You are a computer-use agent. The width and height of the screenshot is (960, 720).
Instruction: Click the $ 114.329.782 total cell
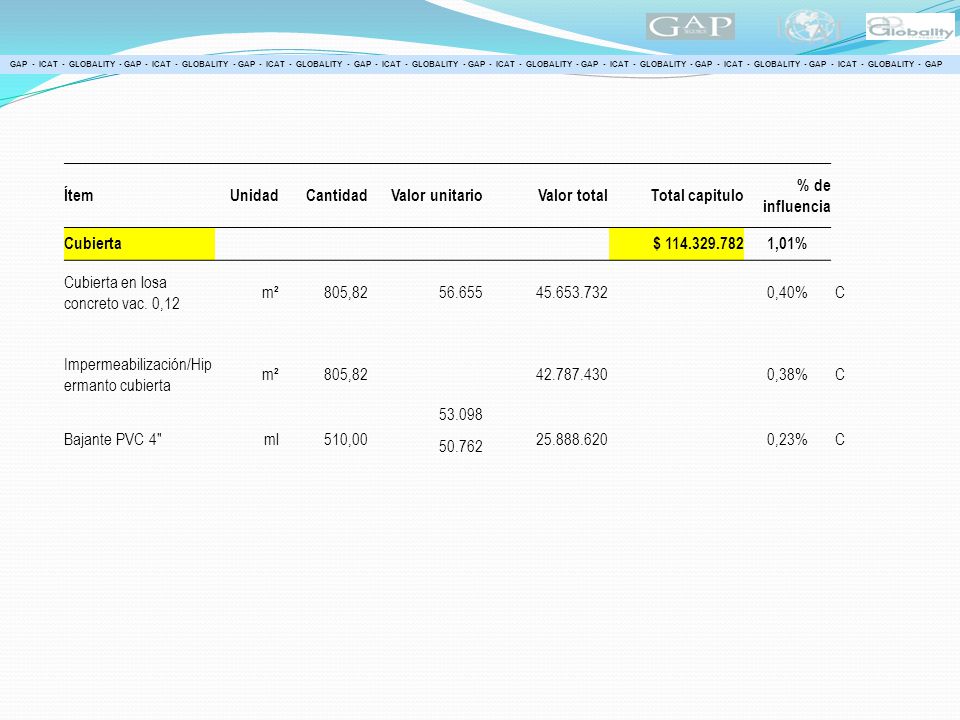click(677, 244)
